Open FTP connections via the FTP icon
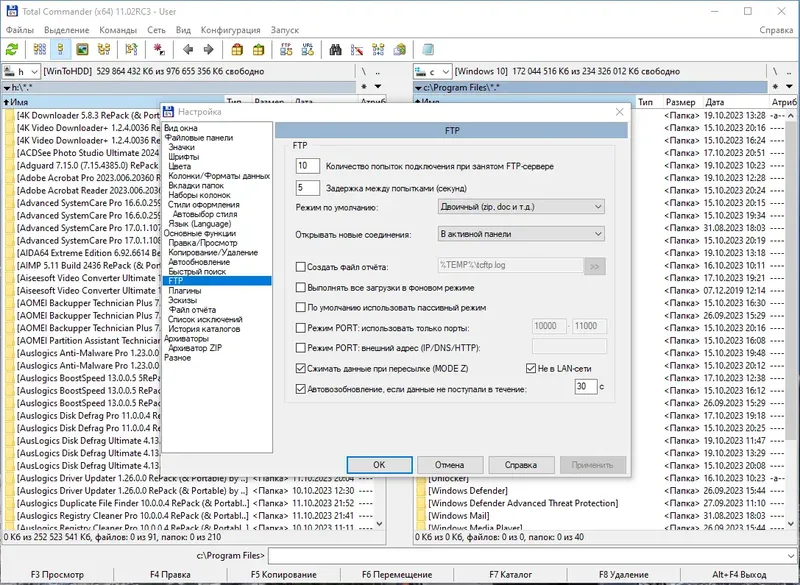 pyautogui.click(x=286, y=49)
